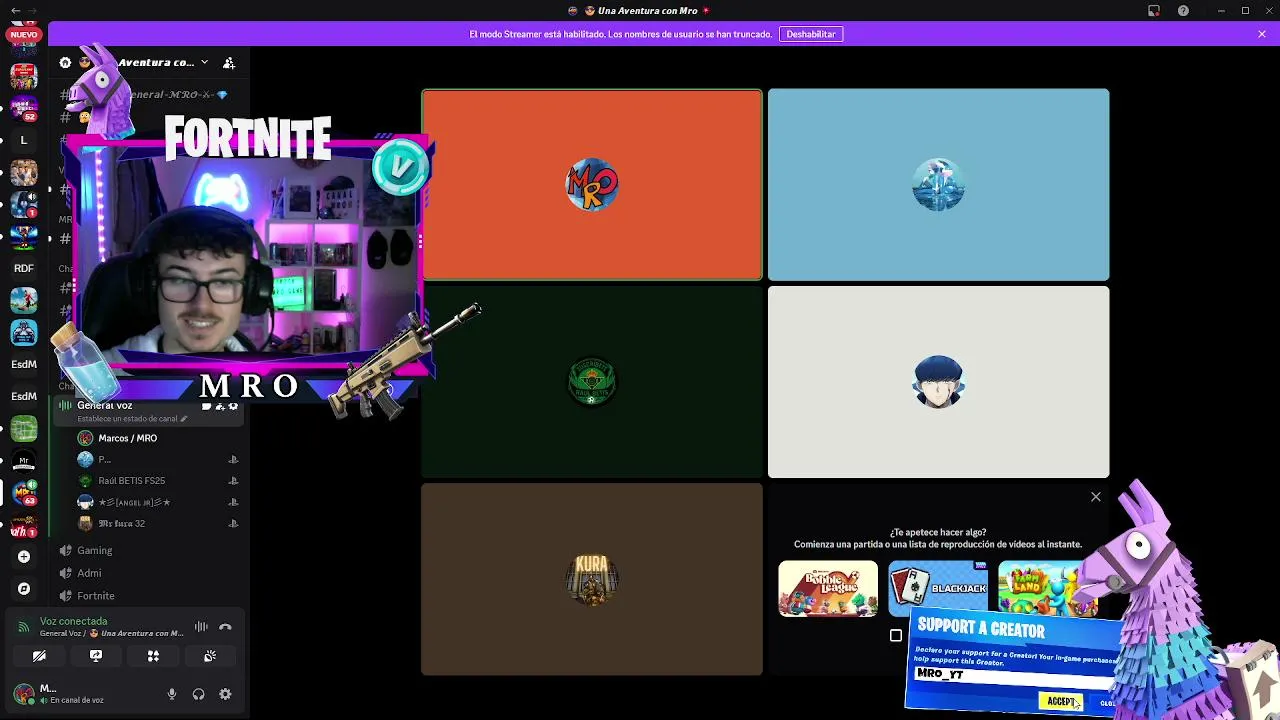
Task: Click the back navigation arrow in title bar
Action: click(x=15, y=11)
